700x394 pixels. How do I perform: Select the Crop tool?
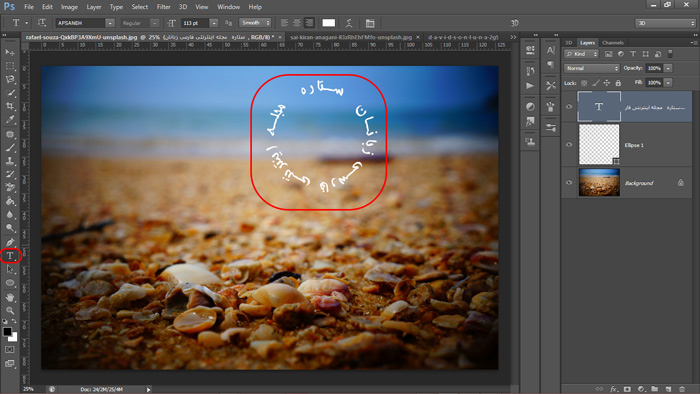point(10,106)
